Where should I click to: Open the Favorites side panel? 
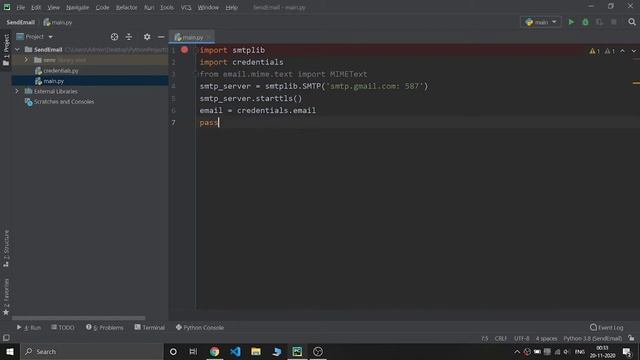click(6, 297)
